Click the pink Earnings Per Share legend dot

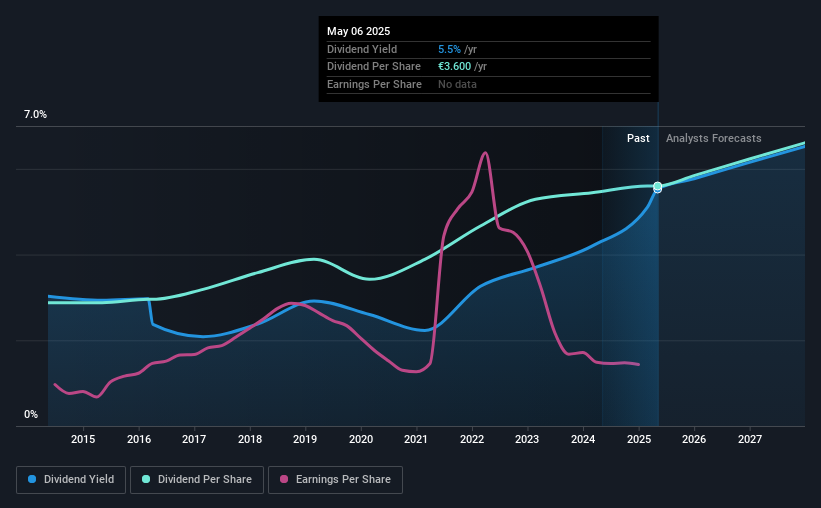click(284, 479)
